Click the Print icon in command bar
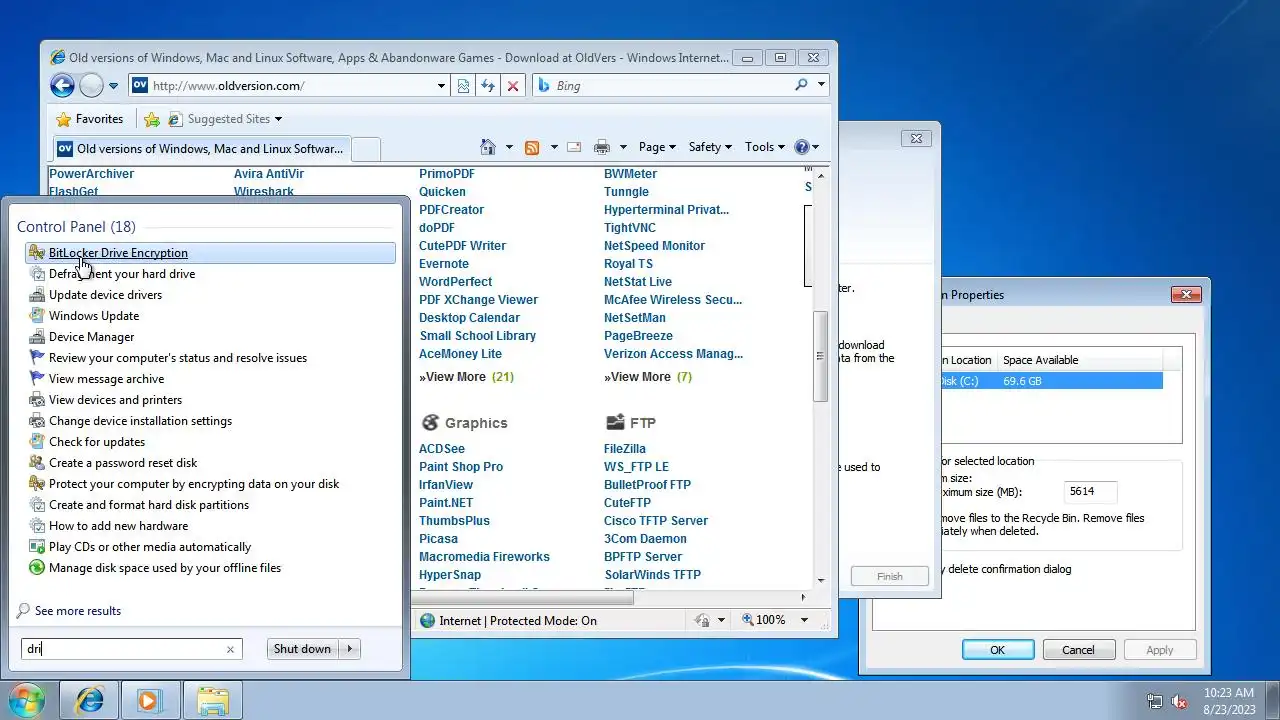 click(x=602, y=147)
